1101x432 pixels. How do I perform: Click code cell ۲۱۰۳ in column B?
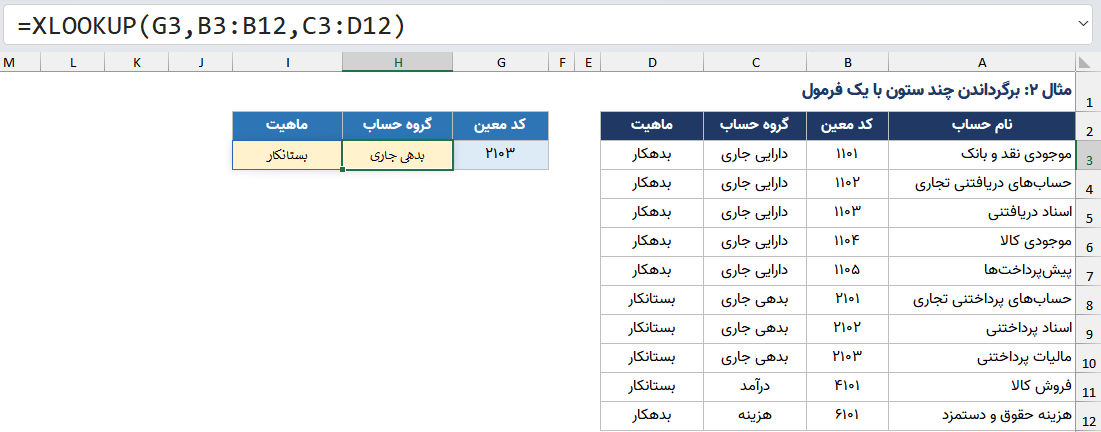click(x=848, y=358)
